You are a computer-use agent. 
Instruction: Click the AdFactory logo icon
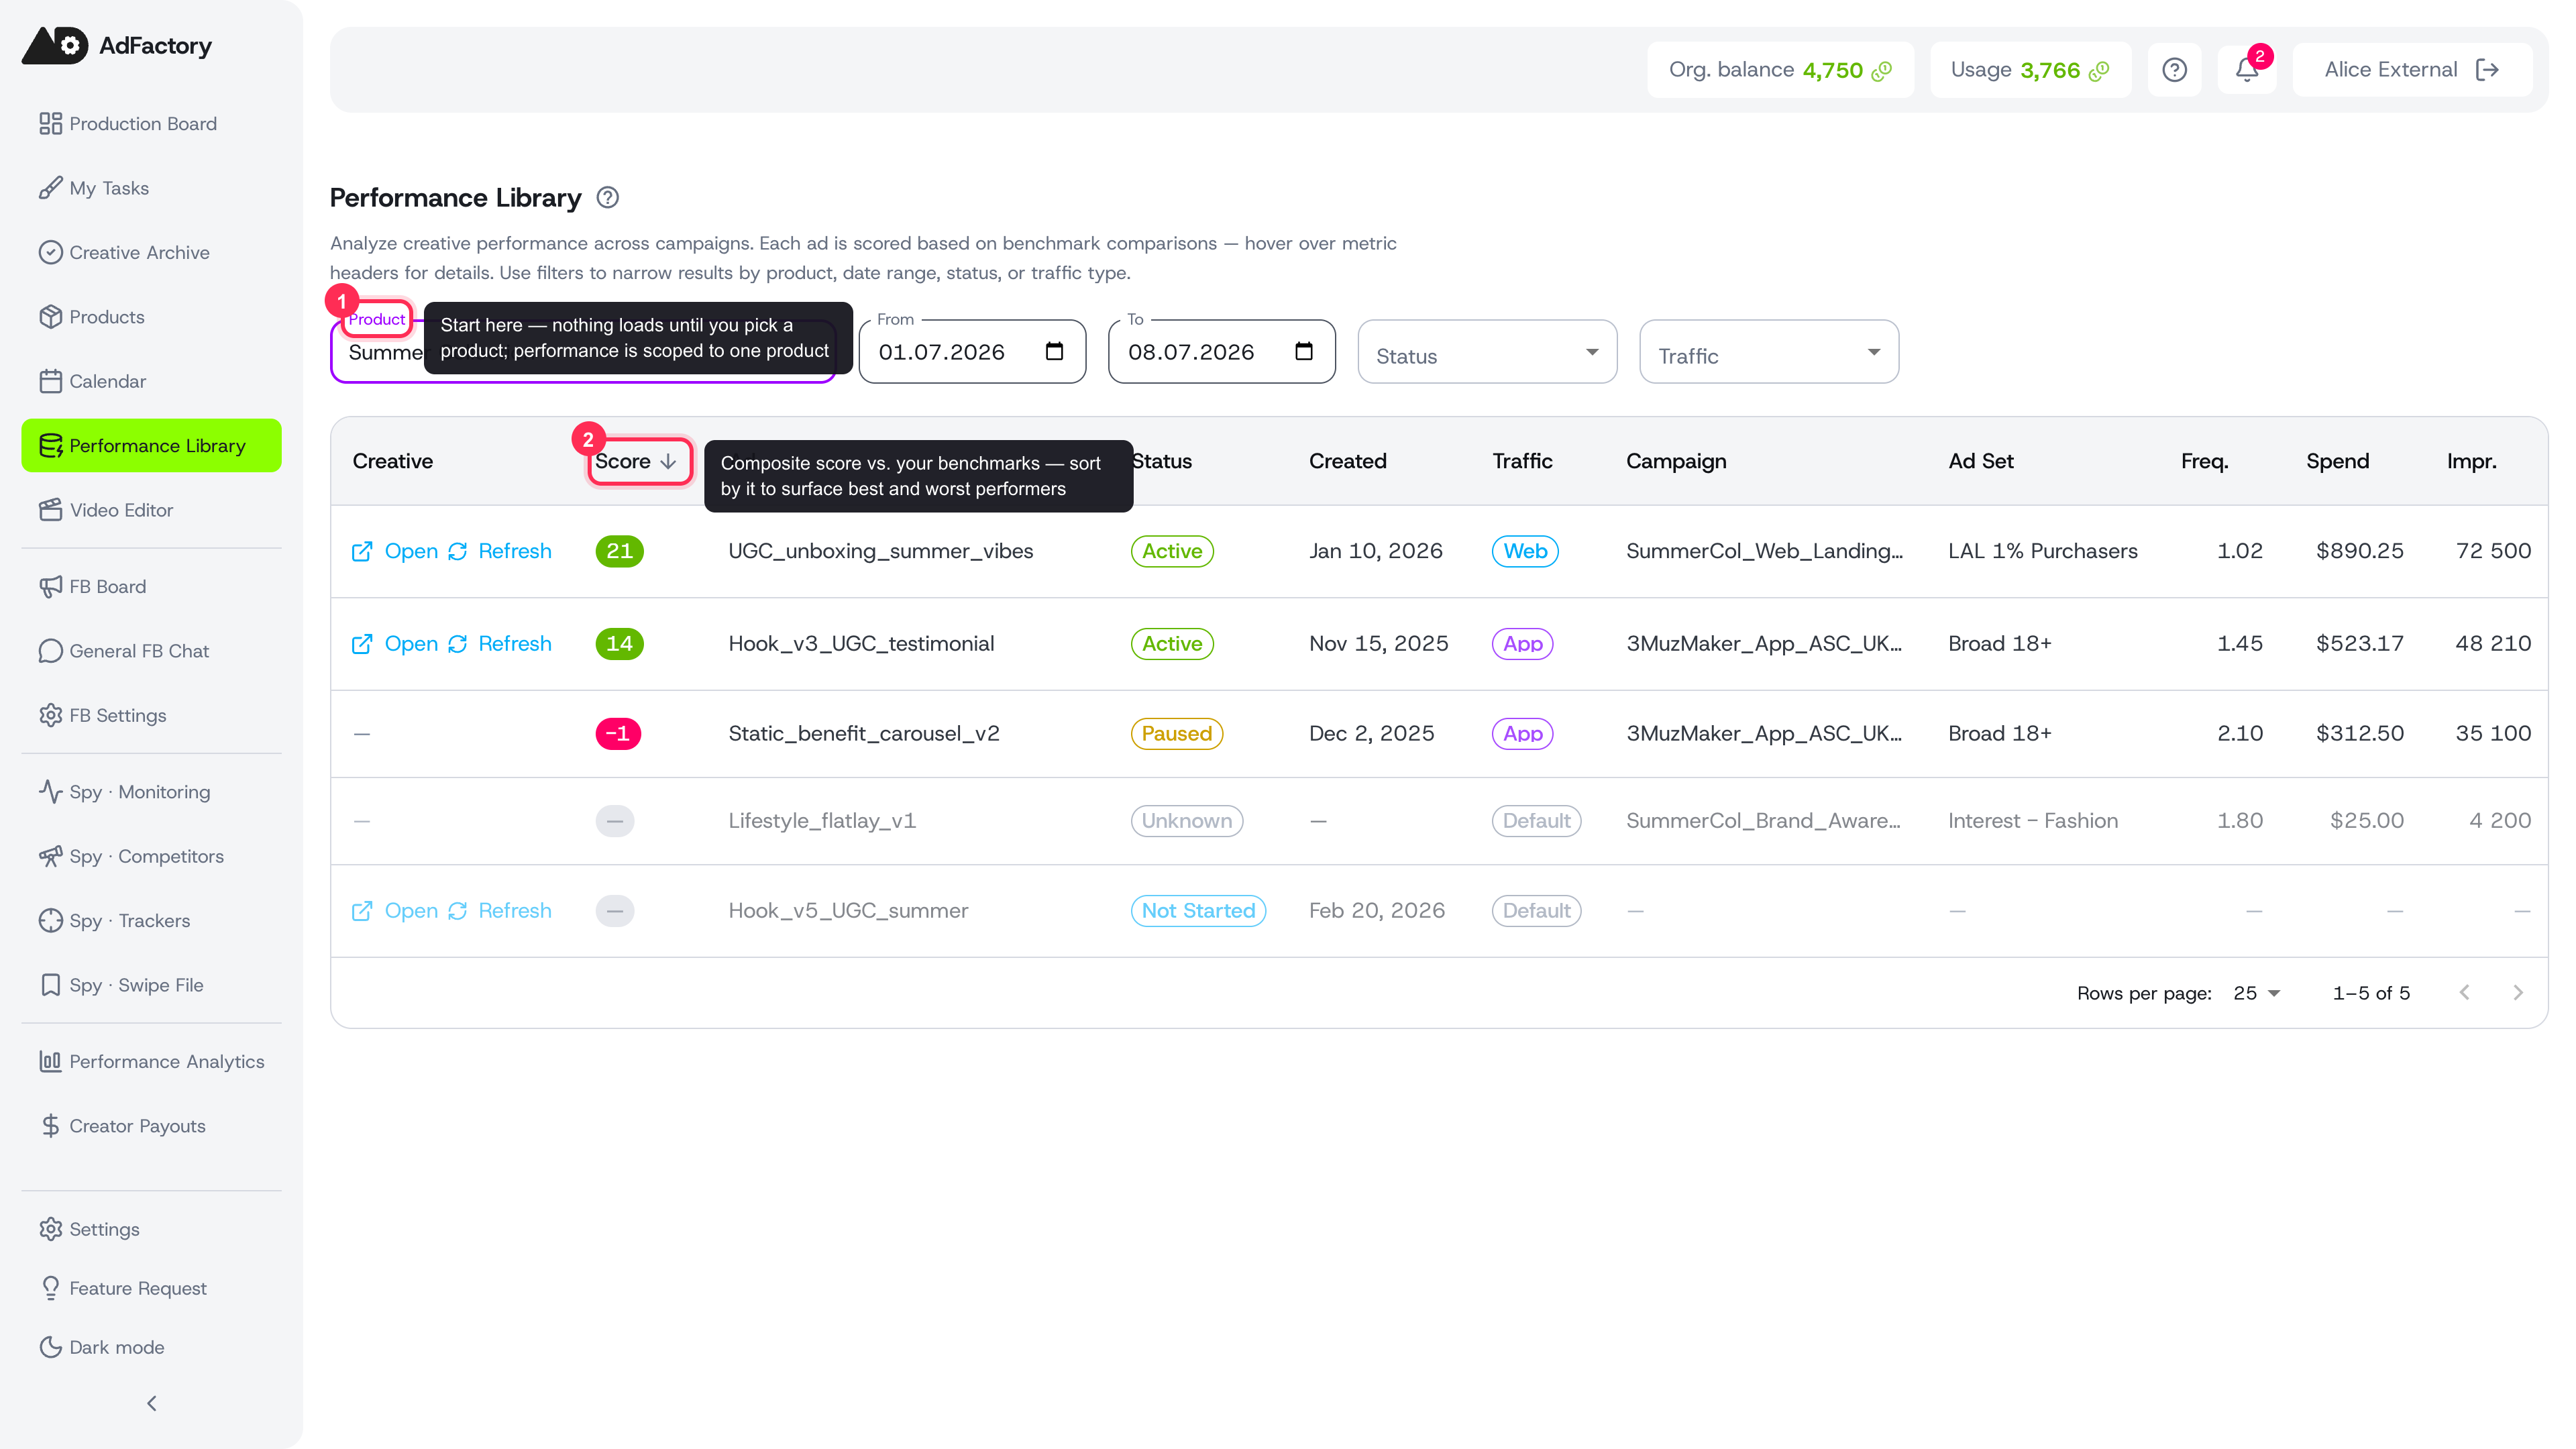(x=55, y=46)
